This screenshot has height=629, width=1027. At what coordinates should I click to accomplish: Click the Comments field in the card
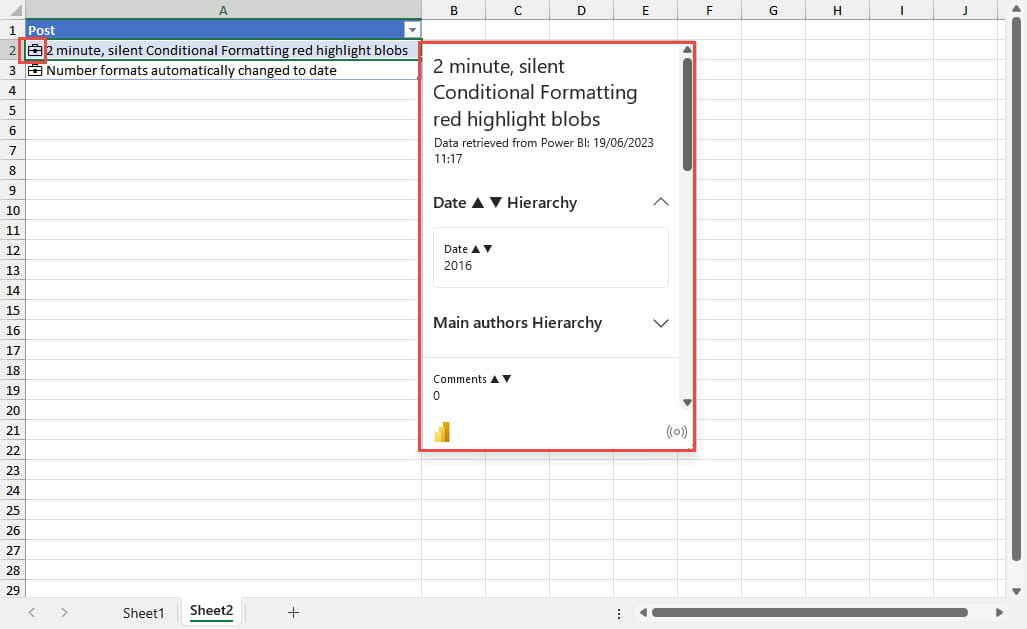(x=472, y=387)
